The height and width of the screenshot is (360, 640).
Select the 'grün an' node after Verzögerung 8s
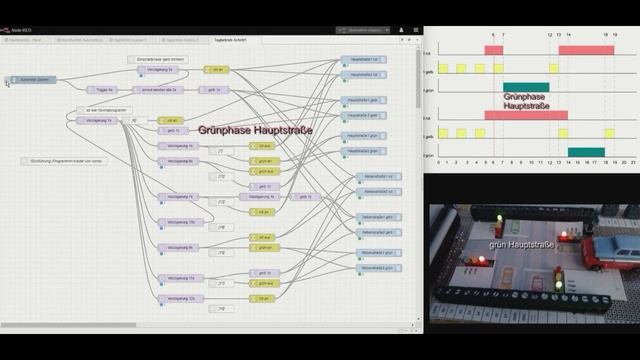264,248
